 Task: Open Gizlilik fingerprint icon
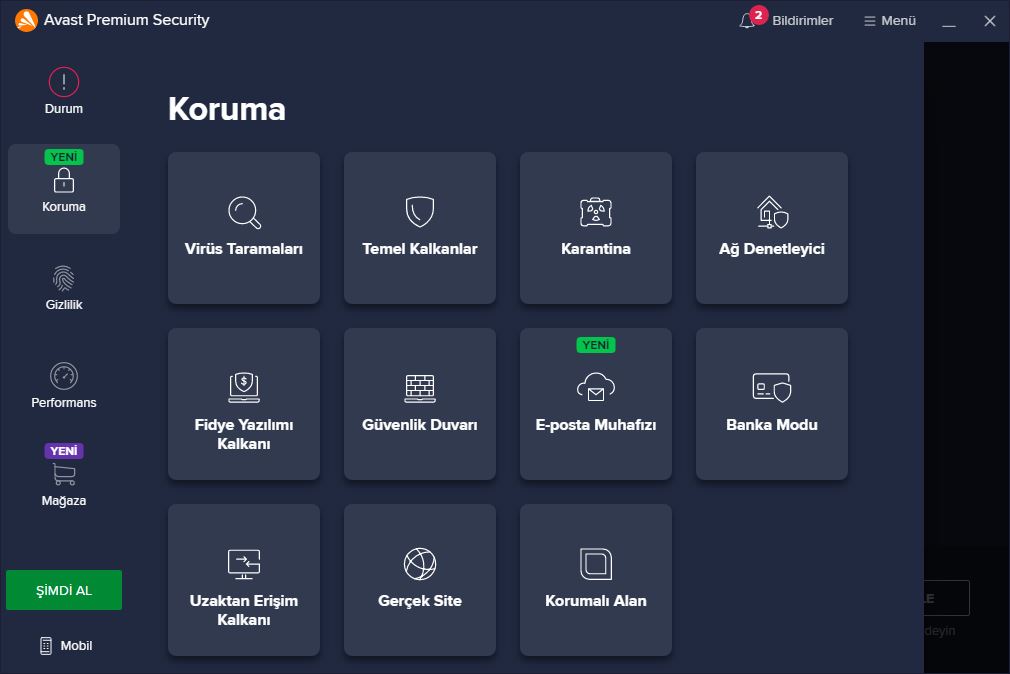click(x=64, y=278)
